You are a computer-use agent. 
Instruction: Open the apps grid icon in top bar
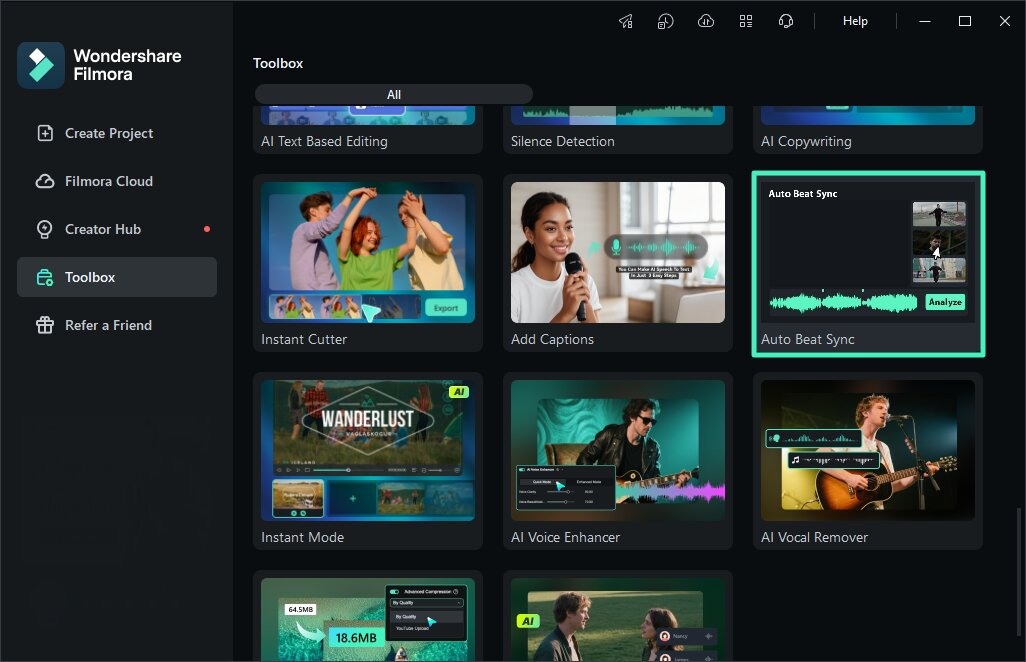coord(746,21)
